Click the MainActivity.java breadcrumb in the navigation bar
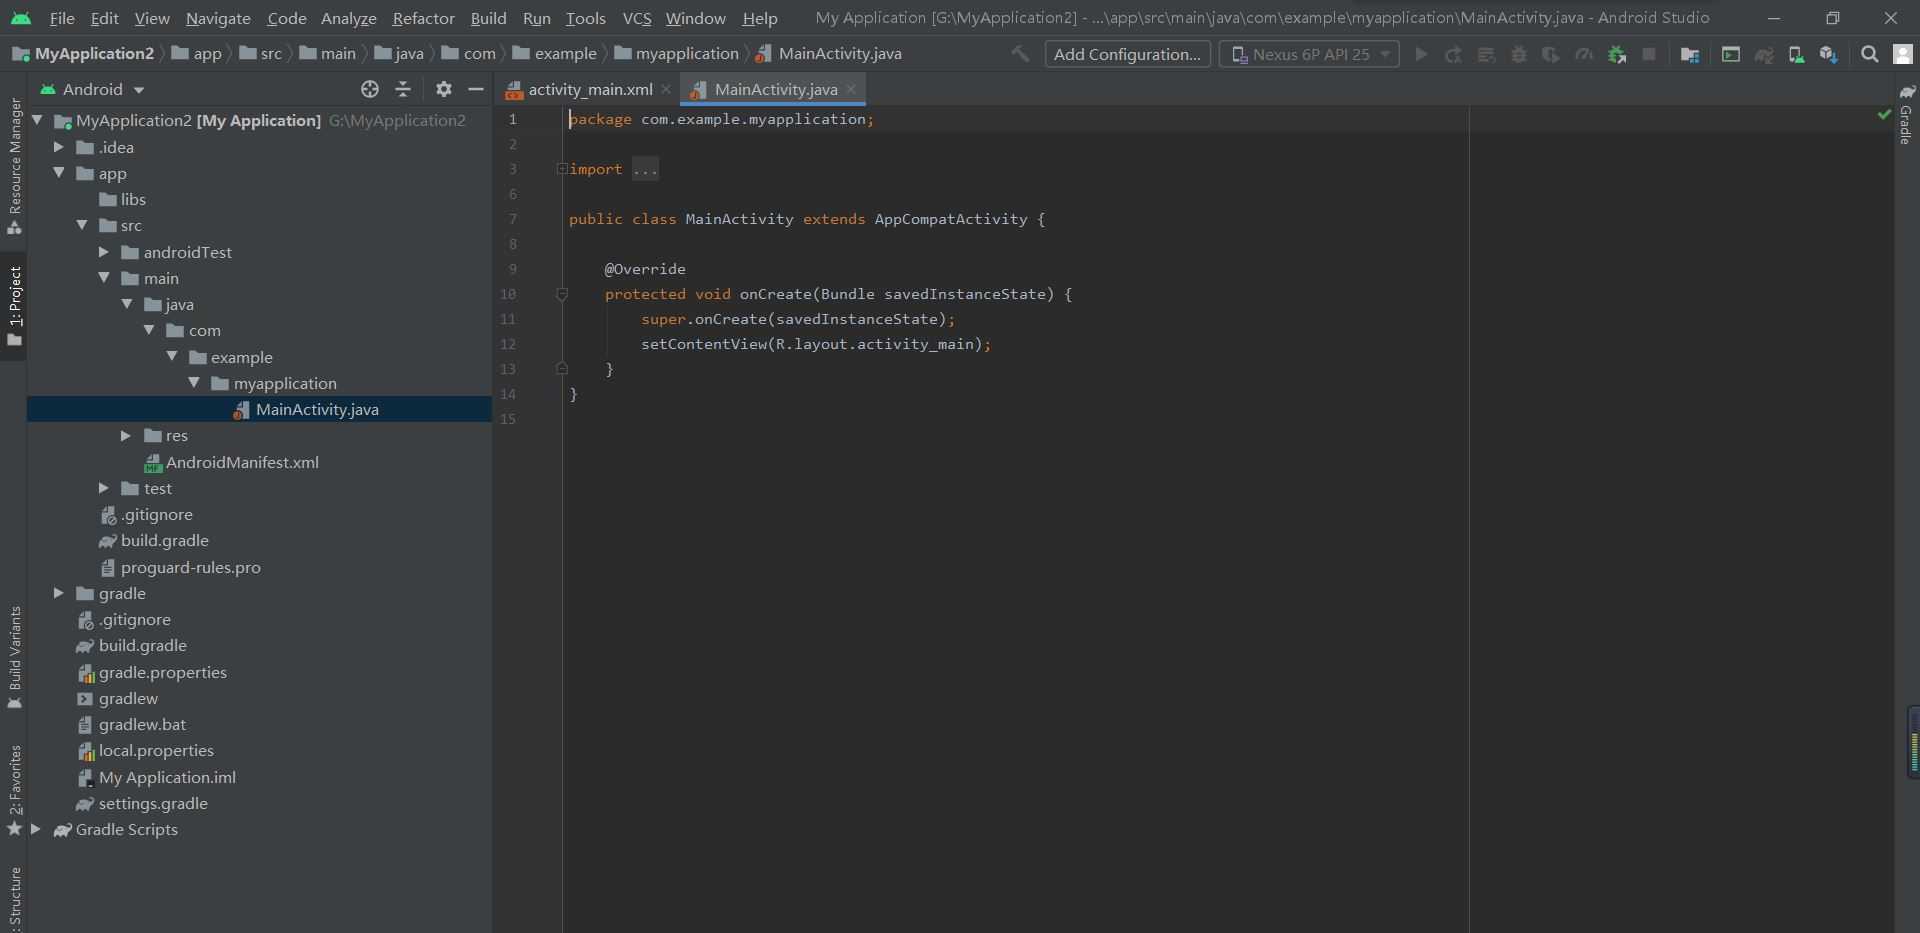Image resolution: width=1920 pixels, height=933 pixels. [x=830, y=54]
